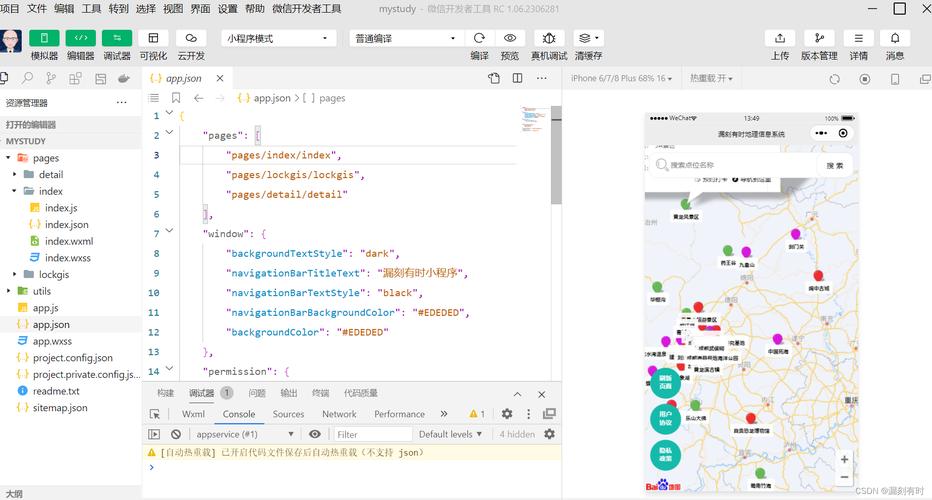Open the 工具 menu
Screen dimensions: 932x500
pyautogui.click(x=91, y=8)
